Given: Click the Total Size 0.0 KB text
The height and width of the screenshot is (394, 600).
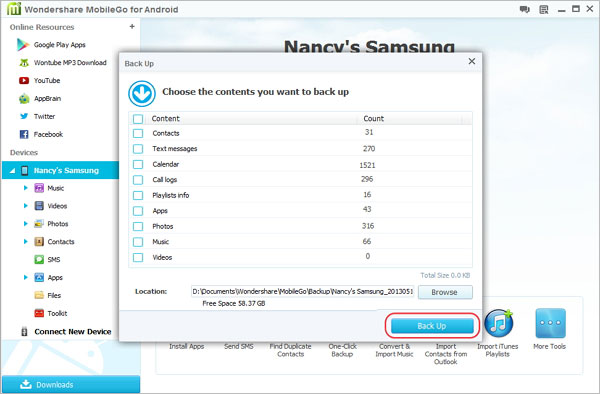Looking at the screenshot, I should point(445,275).
